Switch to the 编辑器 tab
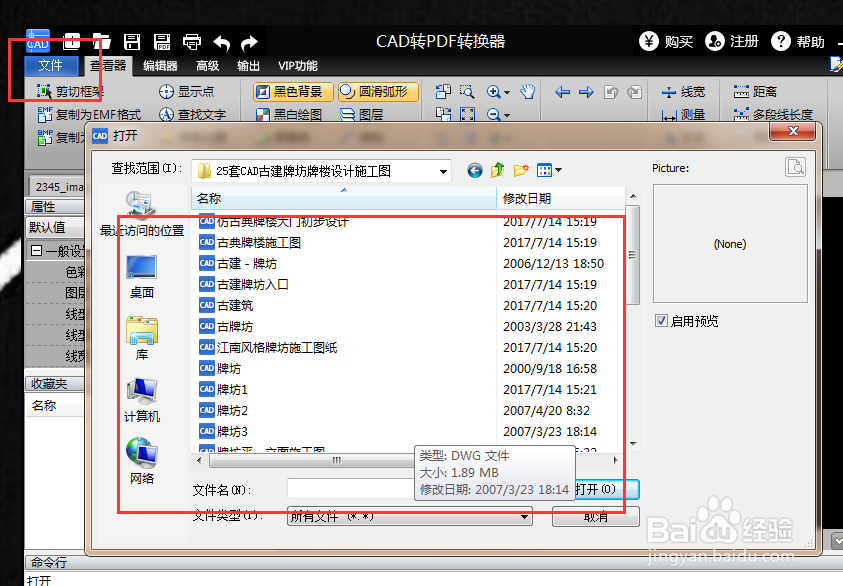Viewport: 843px width, 586px height. 160,66
